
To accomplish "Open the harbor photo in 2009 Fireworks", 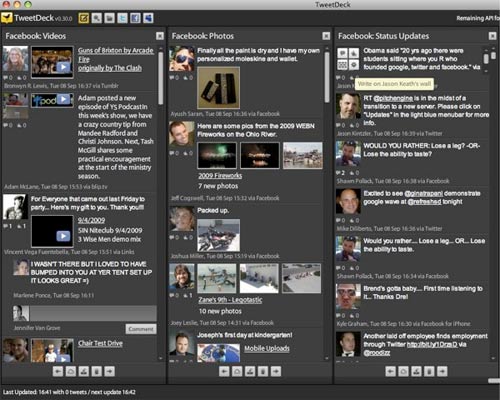I will (303, 155).
